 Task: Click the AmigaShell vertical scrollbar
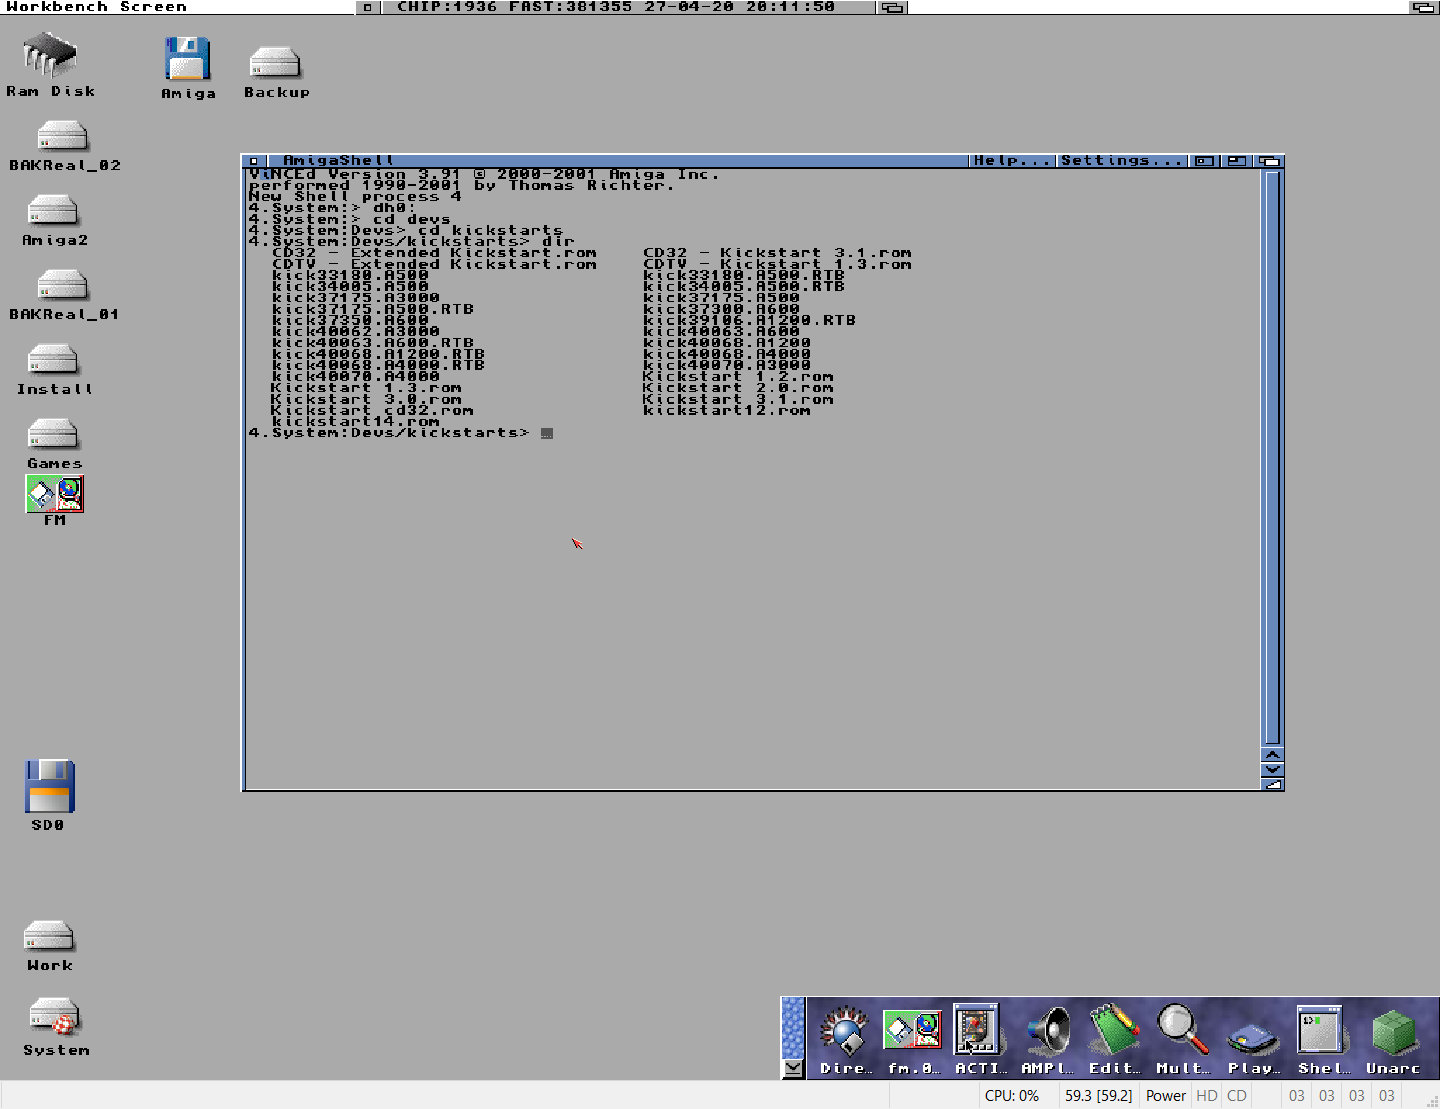[1272, 457]
